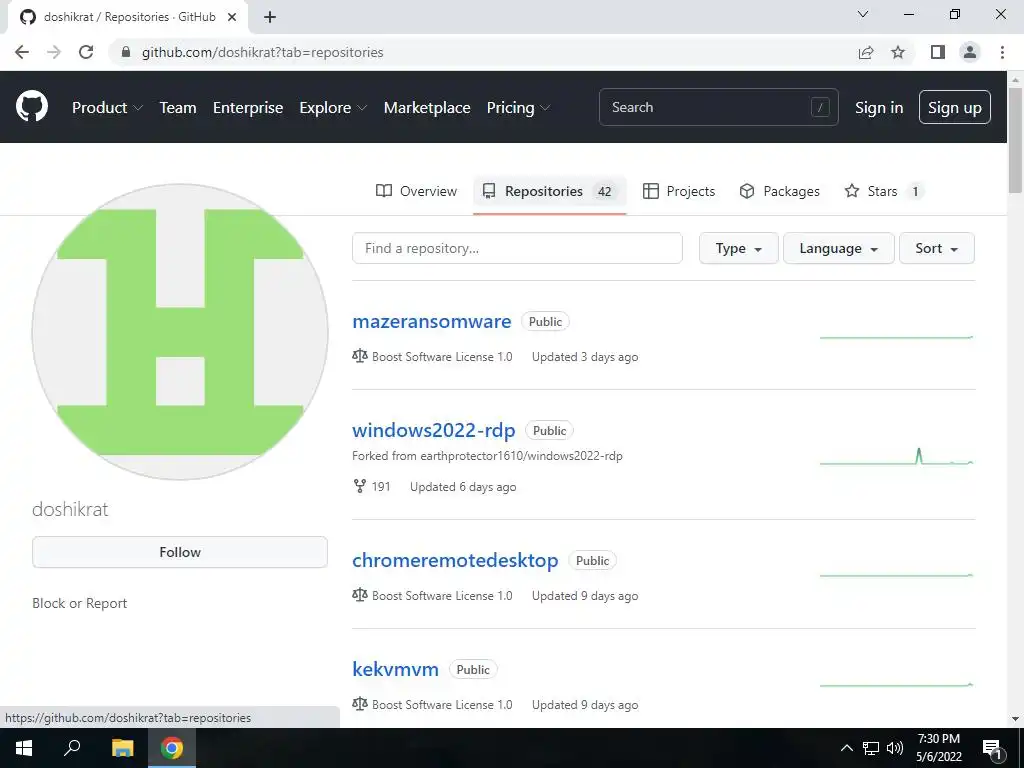Open the Marketplace page
This screenshot has width=1024, height=768.
[427, 107]
